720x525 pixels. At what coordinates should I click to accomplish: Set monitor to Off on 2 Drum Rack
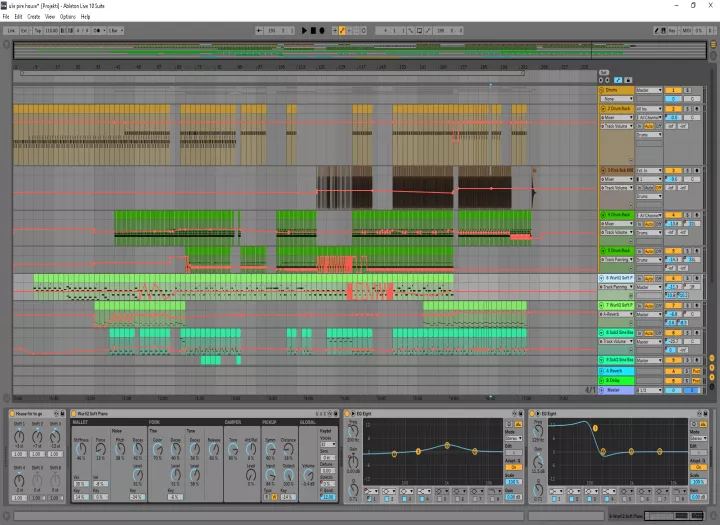[658, 126]
